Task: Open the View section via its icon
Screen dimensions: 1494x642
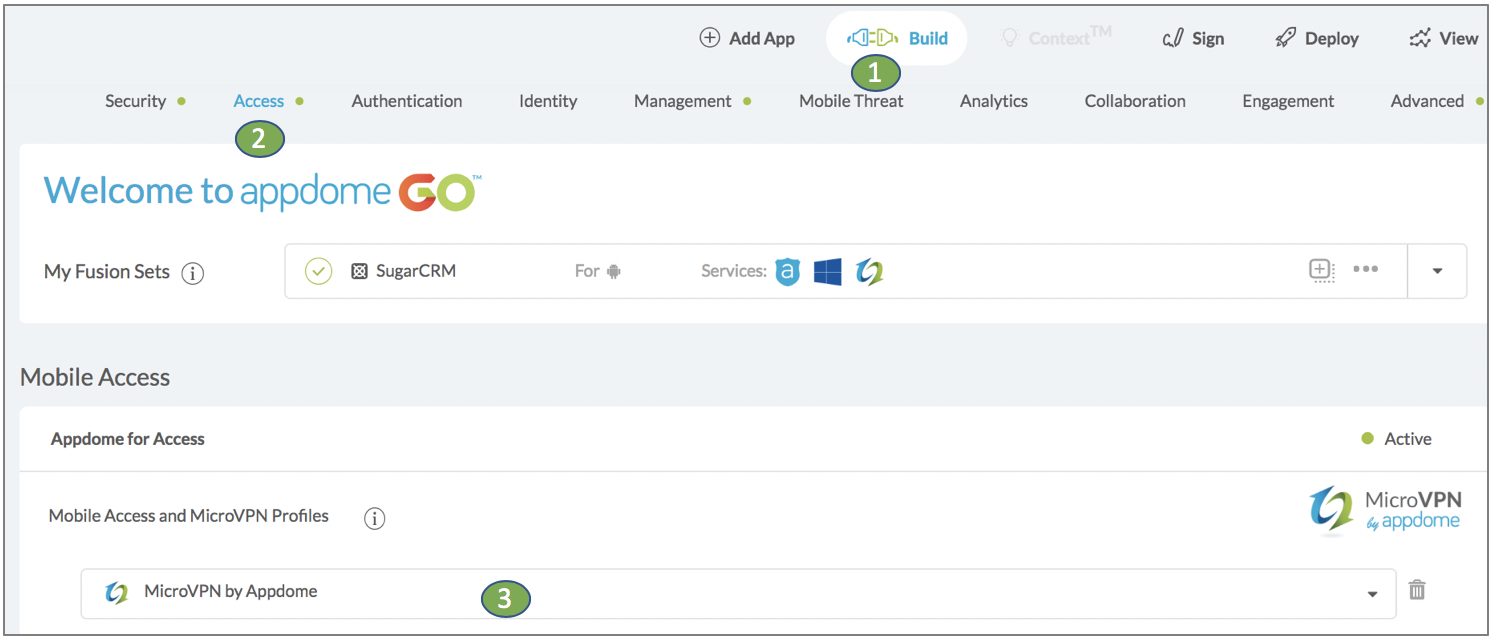Action: (x=1420, y=37)
